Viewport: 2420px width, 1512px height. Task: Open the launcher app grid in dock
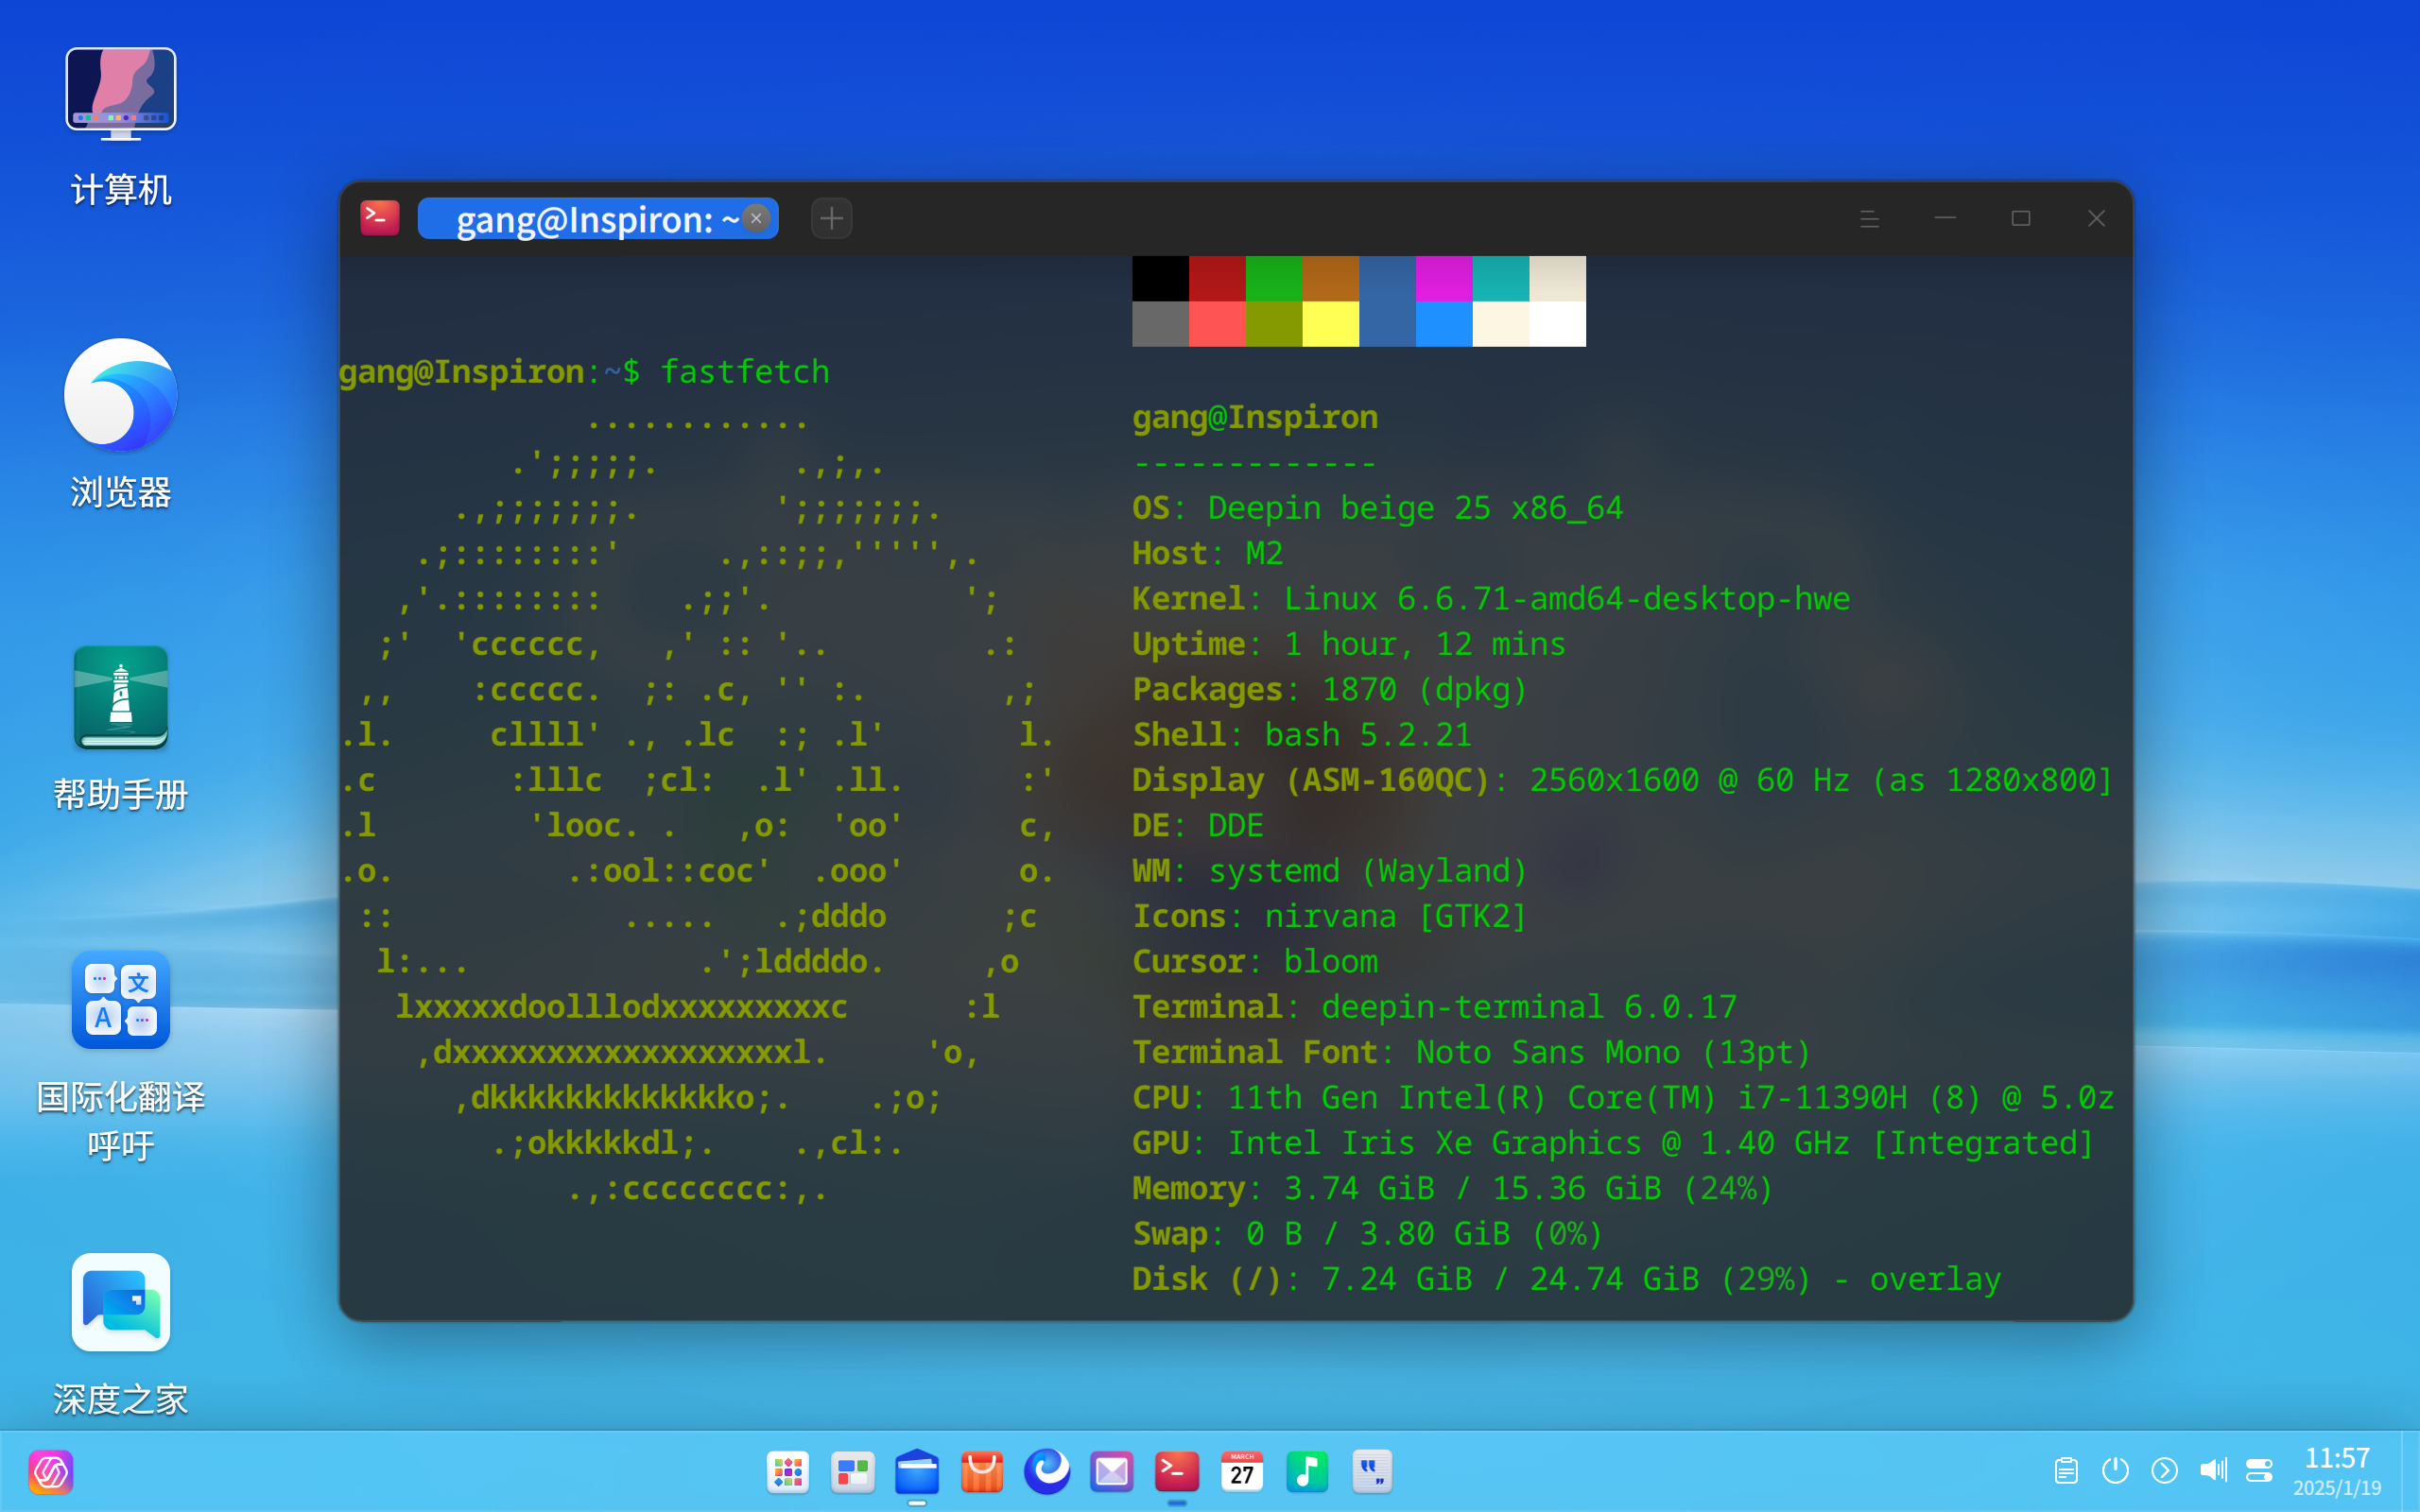[x=788, y=1471]
